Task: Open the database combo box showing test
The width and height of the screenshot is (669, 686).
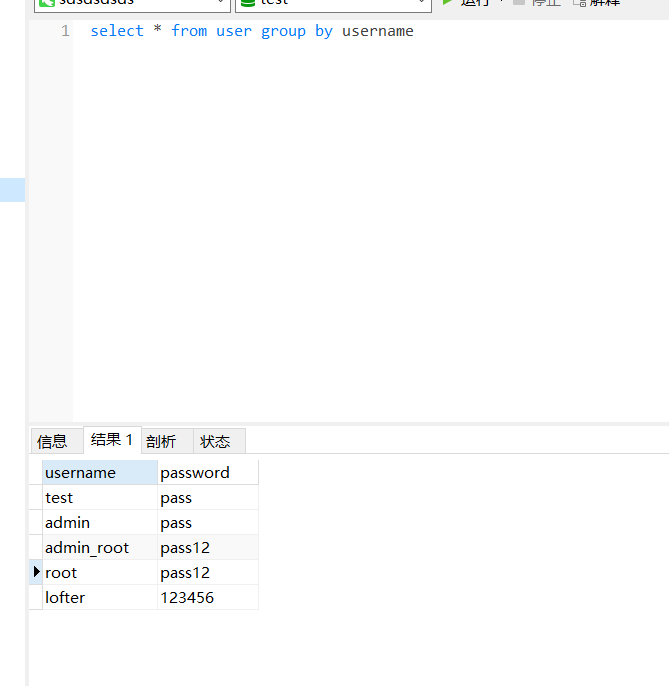Action: pos(333,4)
